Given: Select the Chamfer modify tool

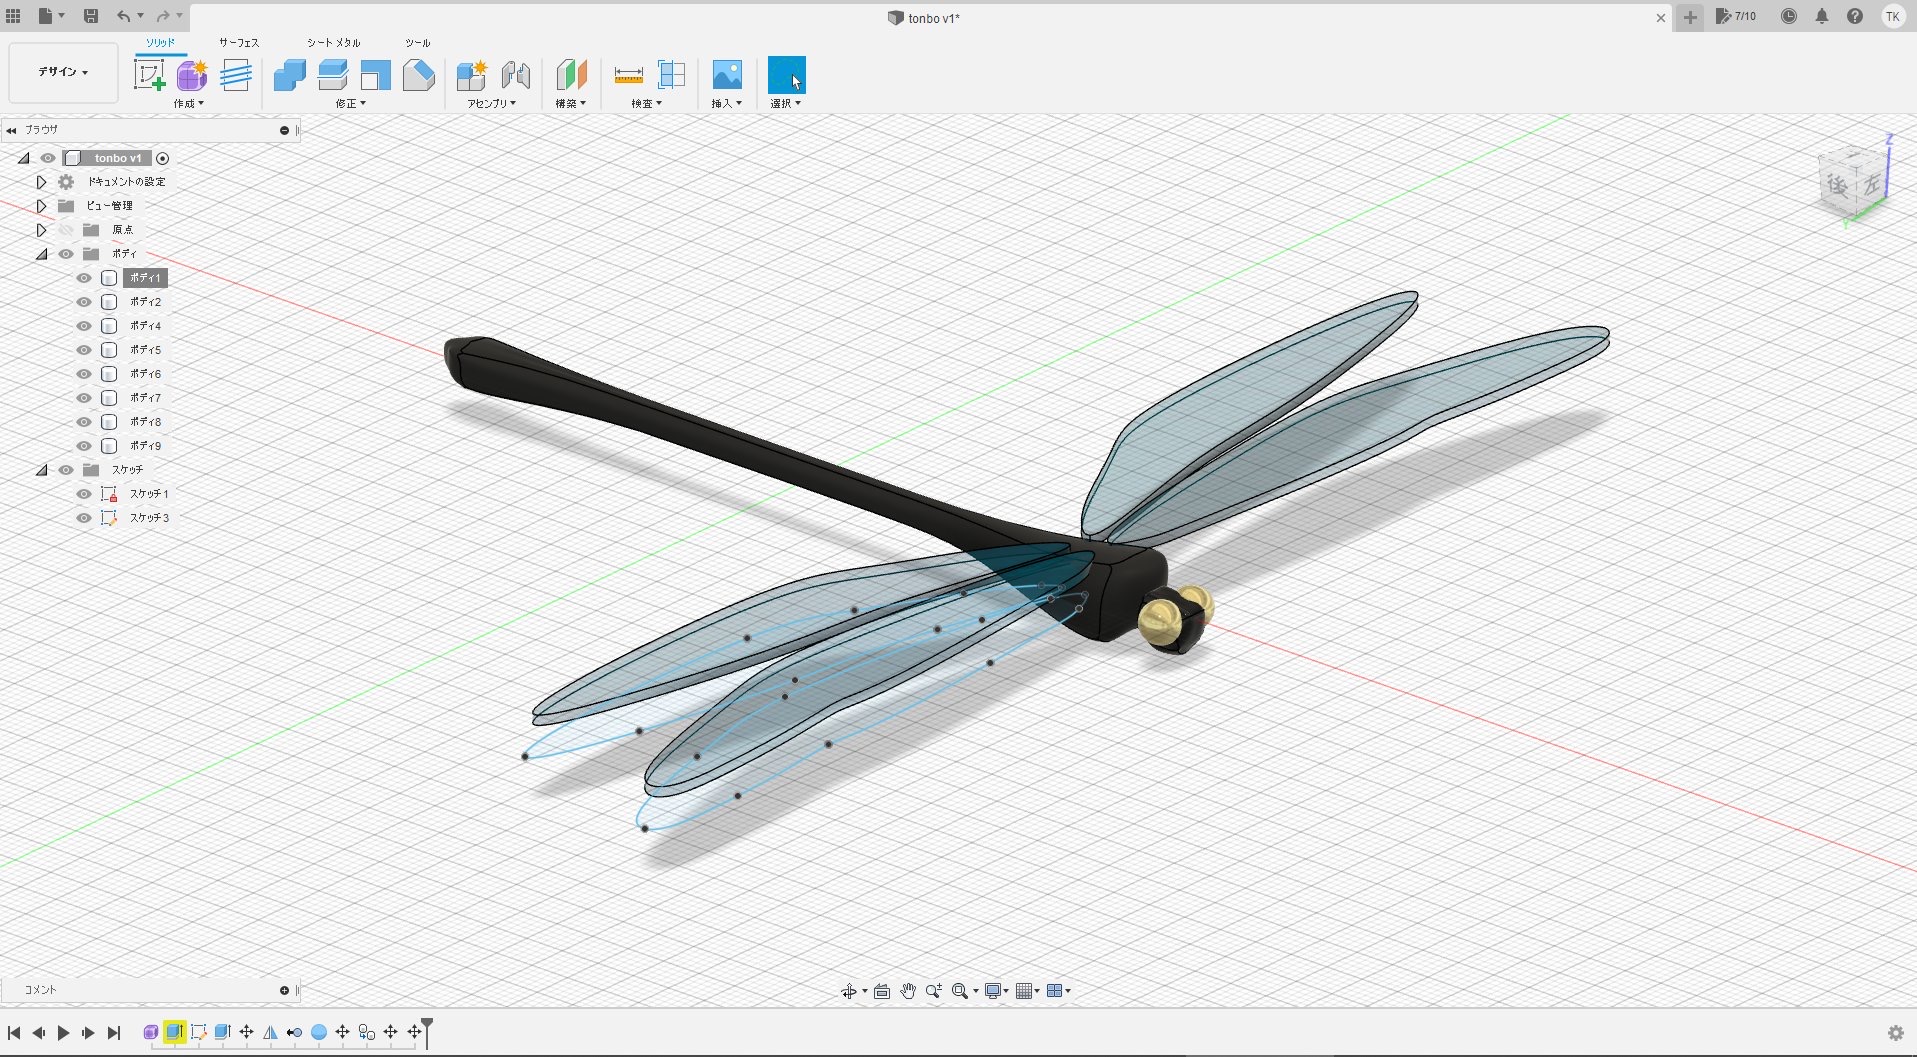Looking at the screenshot, I should tap(419, 75).
